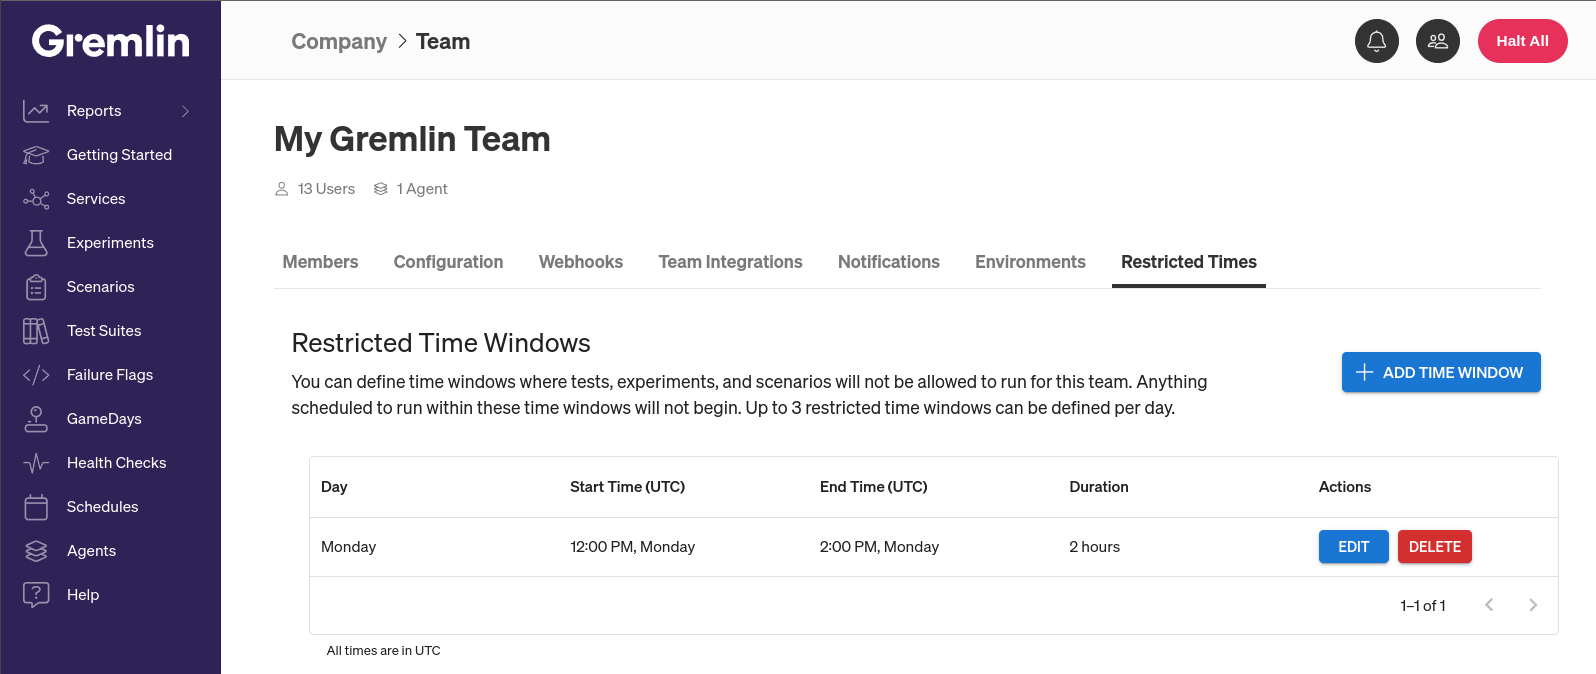The image size is (1596, 674).
Task: Click the Getting Started graduation cap icon
Action: [36, 155]
